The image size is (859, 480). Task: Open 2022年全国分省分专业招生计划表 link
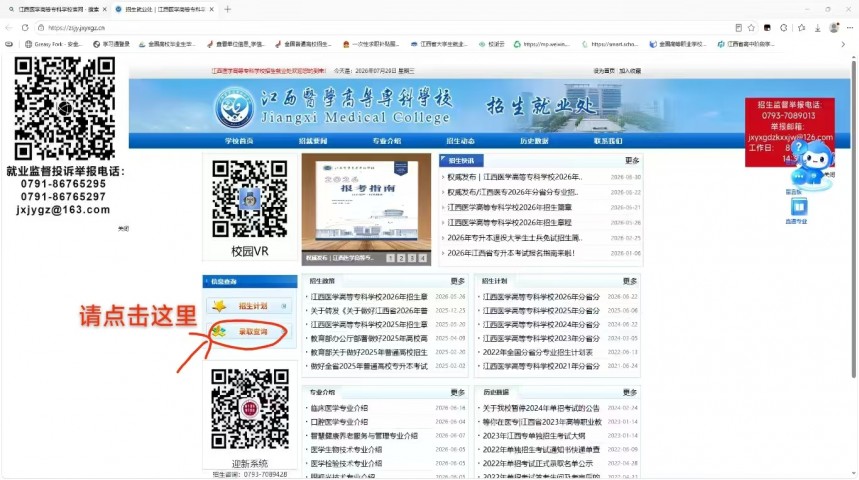[x=537, y=352]
